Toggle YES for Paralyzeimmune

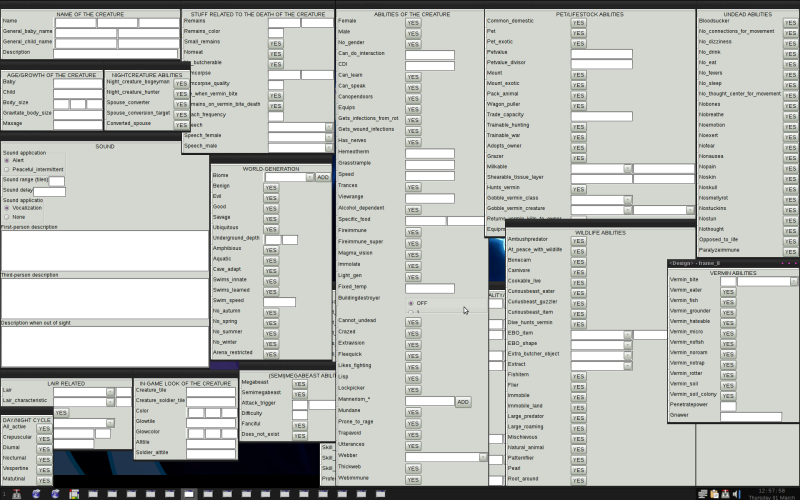(x=790, y=252)
